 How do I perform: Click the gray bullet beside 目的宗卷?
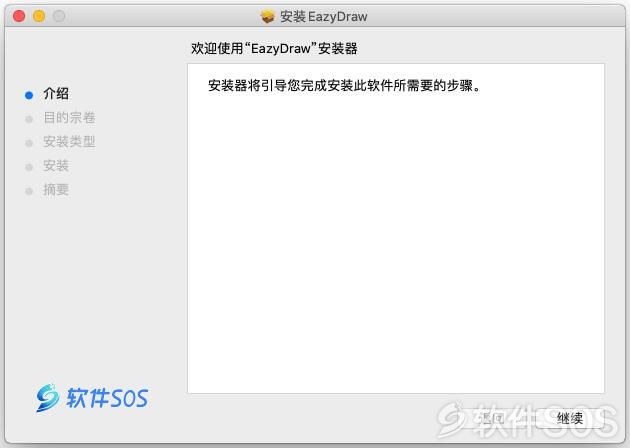[x=29, y=119]
